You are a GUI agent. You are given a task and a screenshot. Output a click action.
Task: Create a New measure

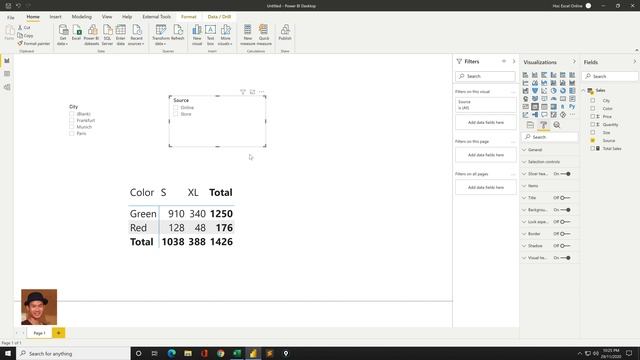pyautogui.click(x=248, y=35)
